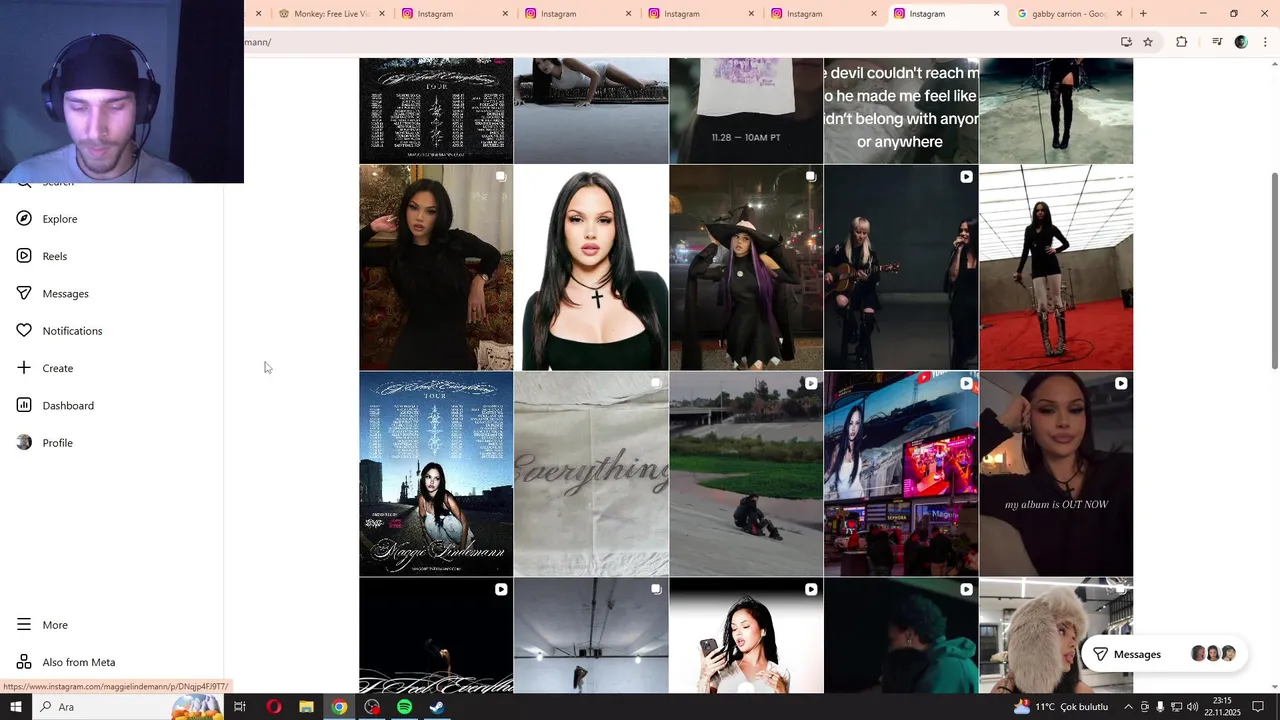Open the Windows notification center icon
Image resolution: width=1280 pixels, height=720 pixels.
[1258, 707]
